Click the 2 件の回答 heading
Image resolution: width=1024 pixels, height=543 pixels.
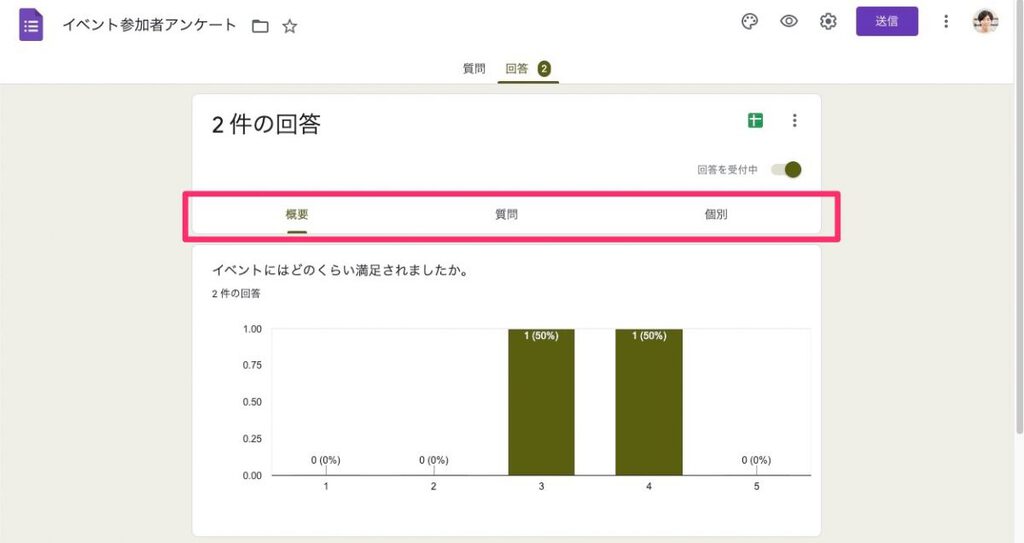coord(266,124)
